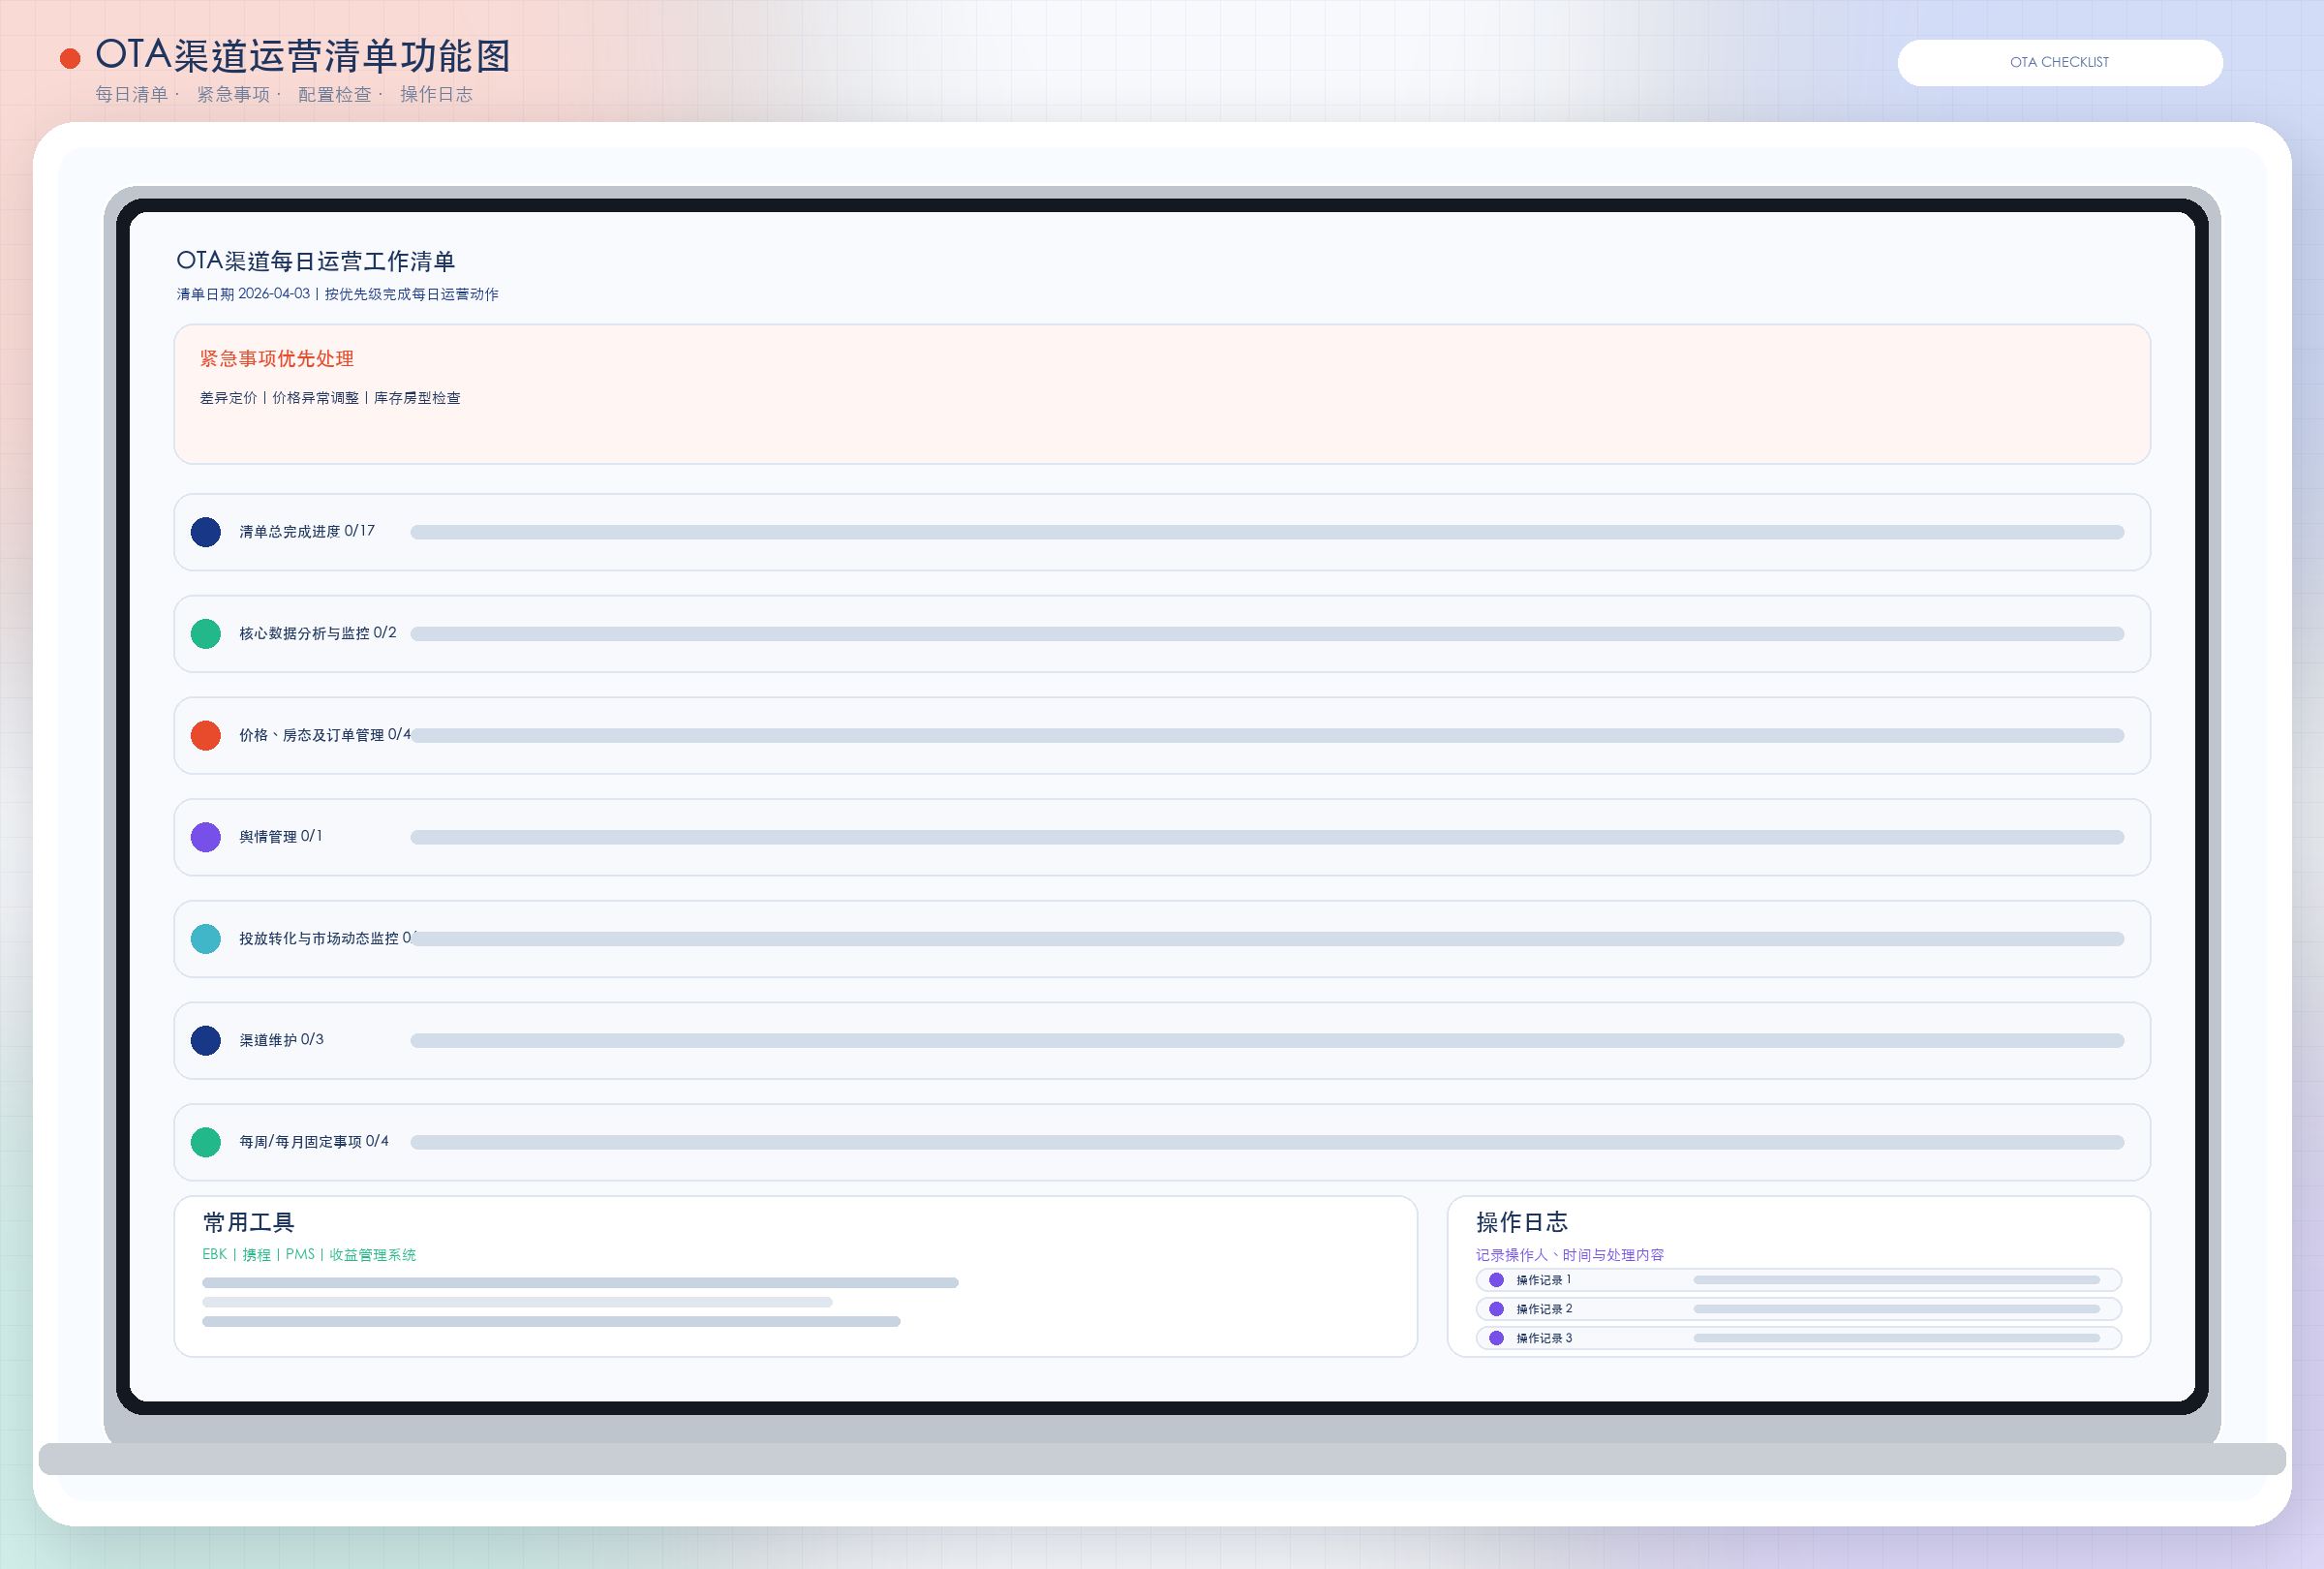Click the red dot beside the page title

pos(70,59)
